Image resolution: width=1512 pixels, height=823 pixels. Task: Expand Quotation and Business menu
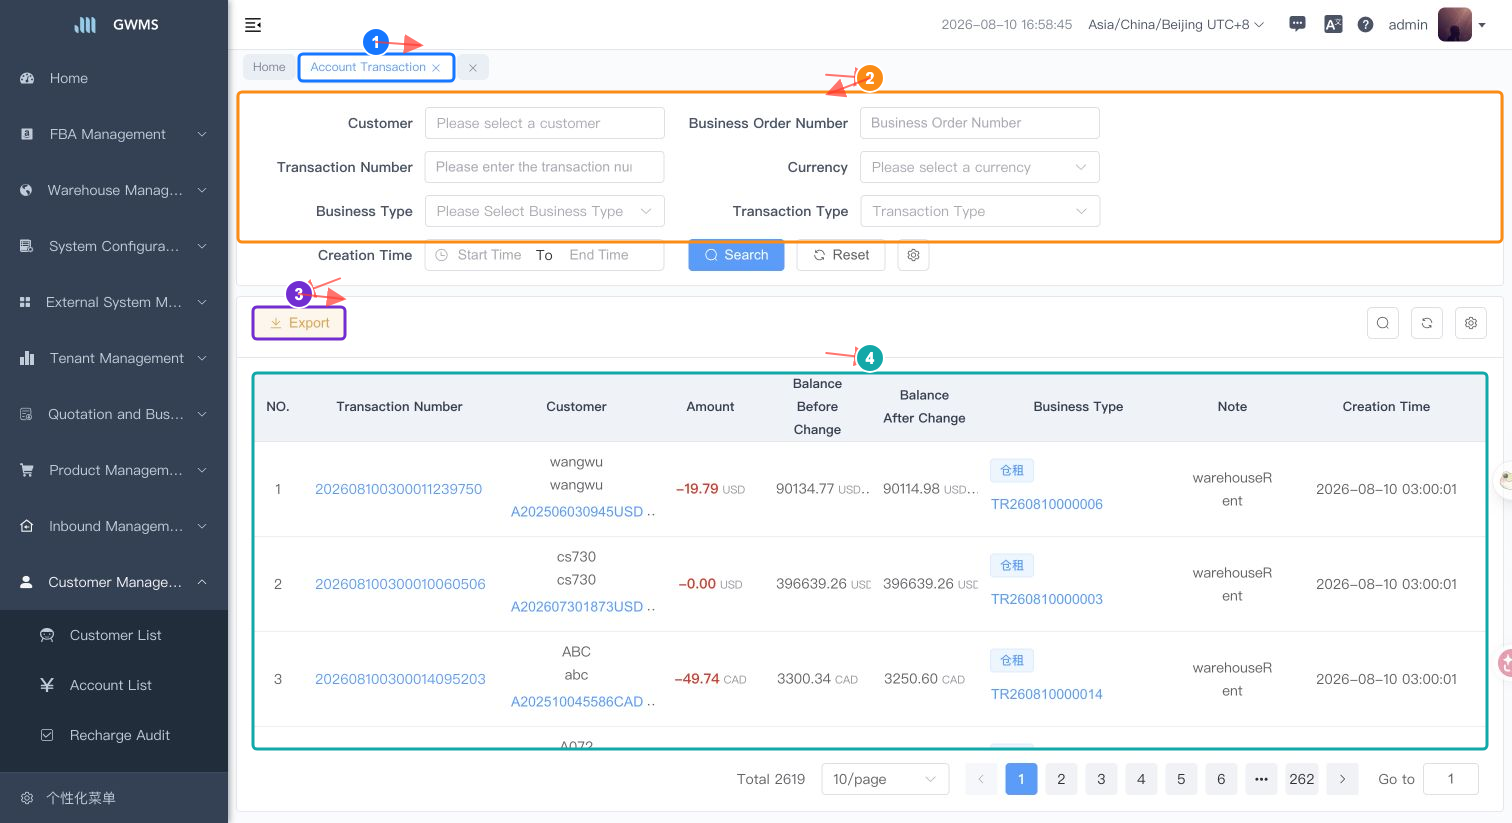(114, 414)
